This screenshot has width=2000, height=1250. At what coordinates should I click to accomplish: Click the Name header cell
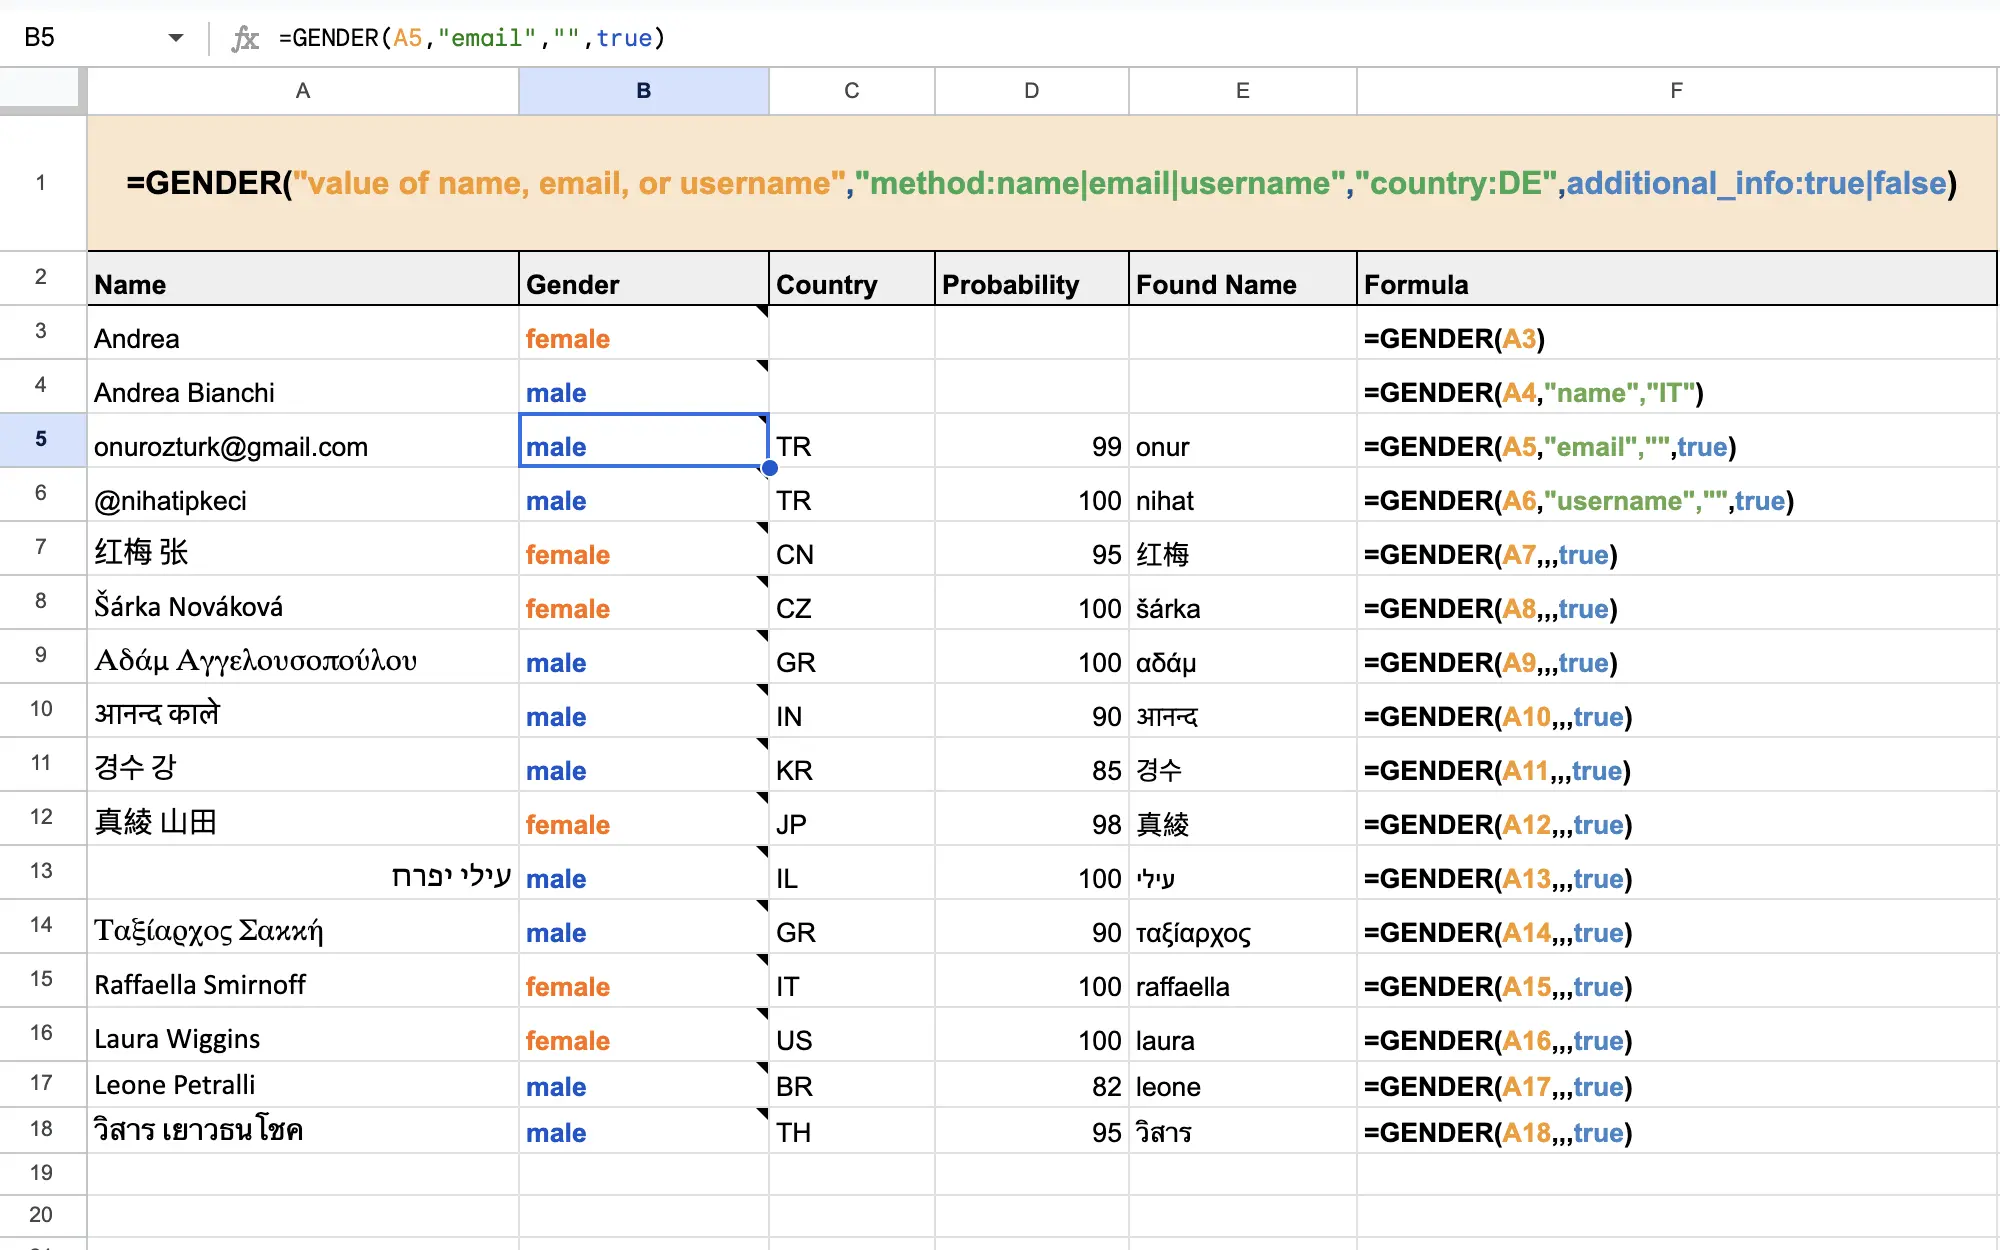pos(303,279)
